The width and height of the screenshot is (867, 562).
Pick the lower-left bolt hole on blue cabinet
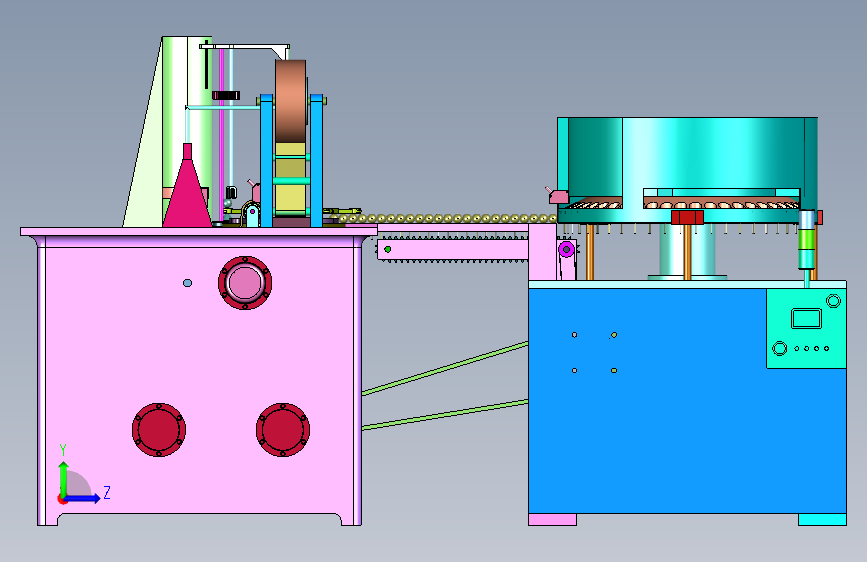574,371
